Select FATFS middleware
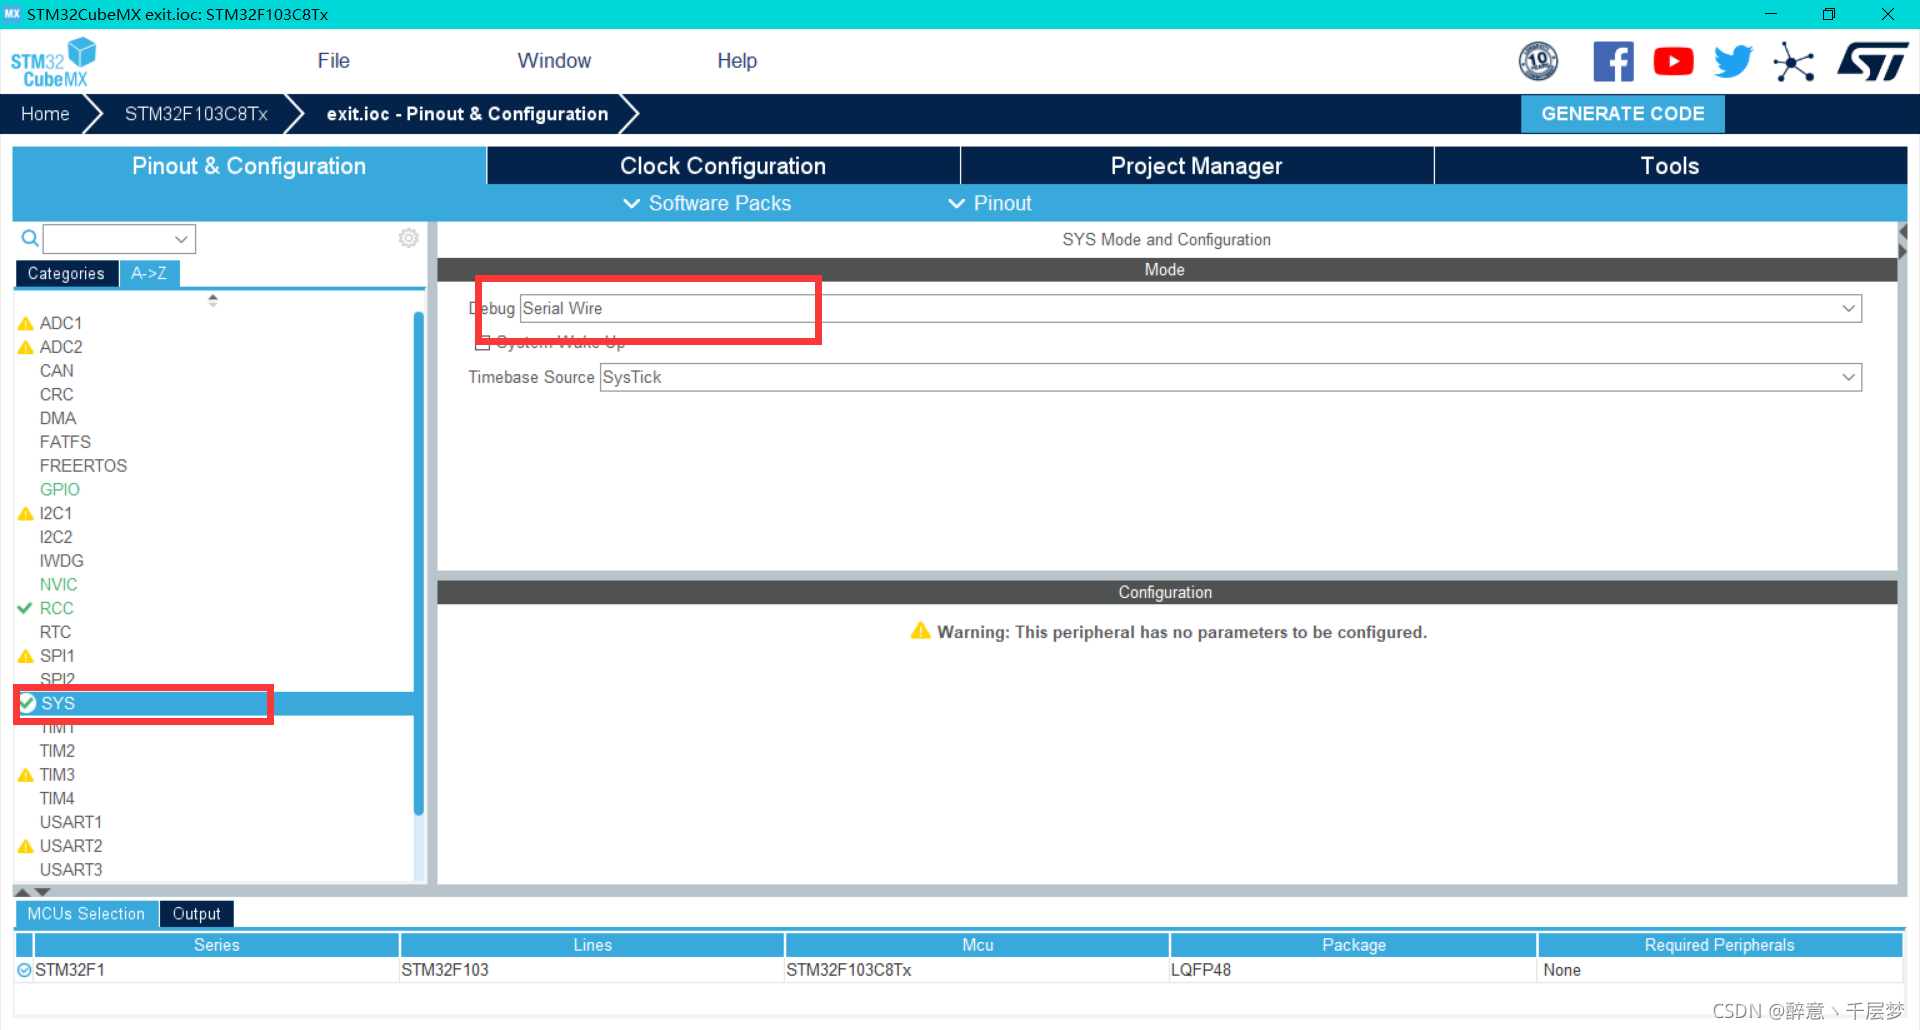Image resolution: width=1920 pixels, height=1030 pixels. 65,442
